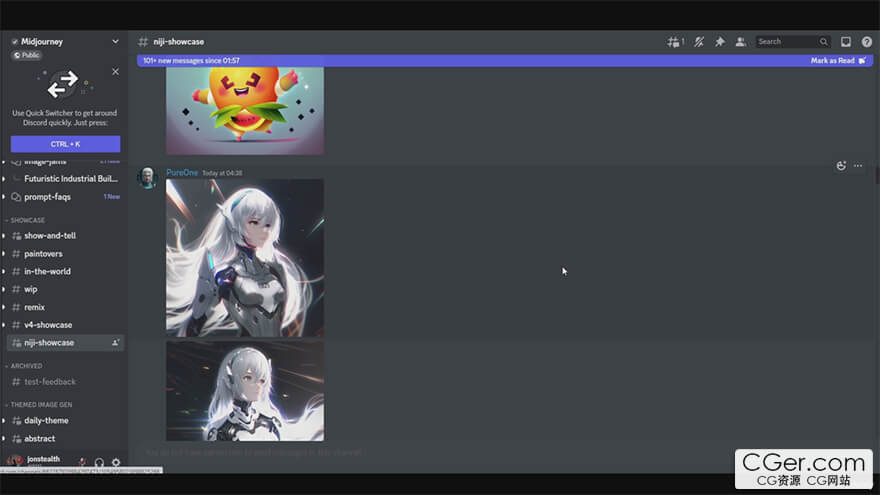Open the Midjourney server dropdown menu
The image size is (880, 495).
pos(115,42)
